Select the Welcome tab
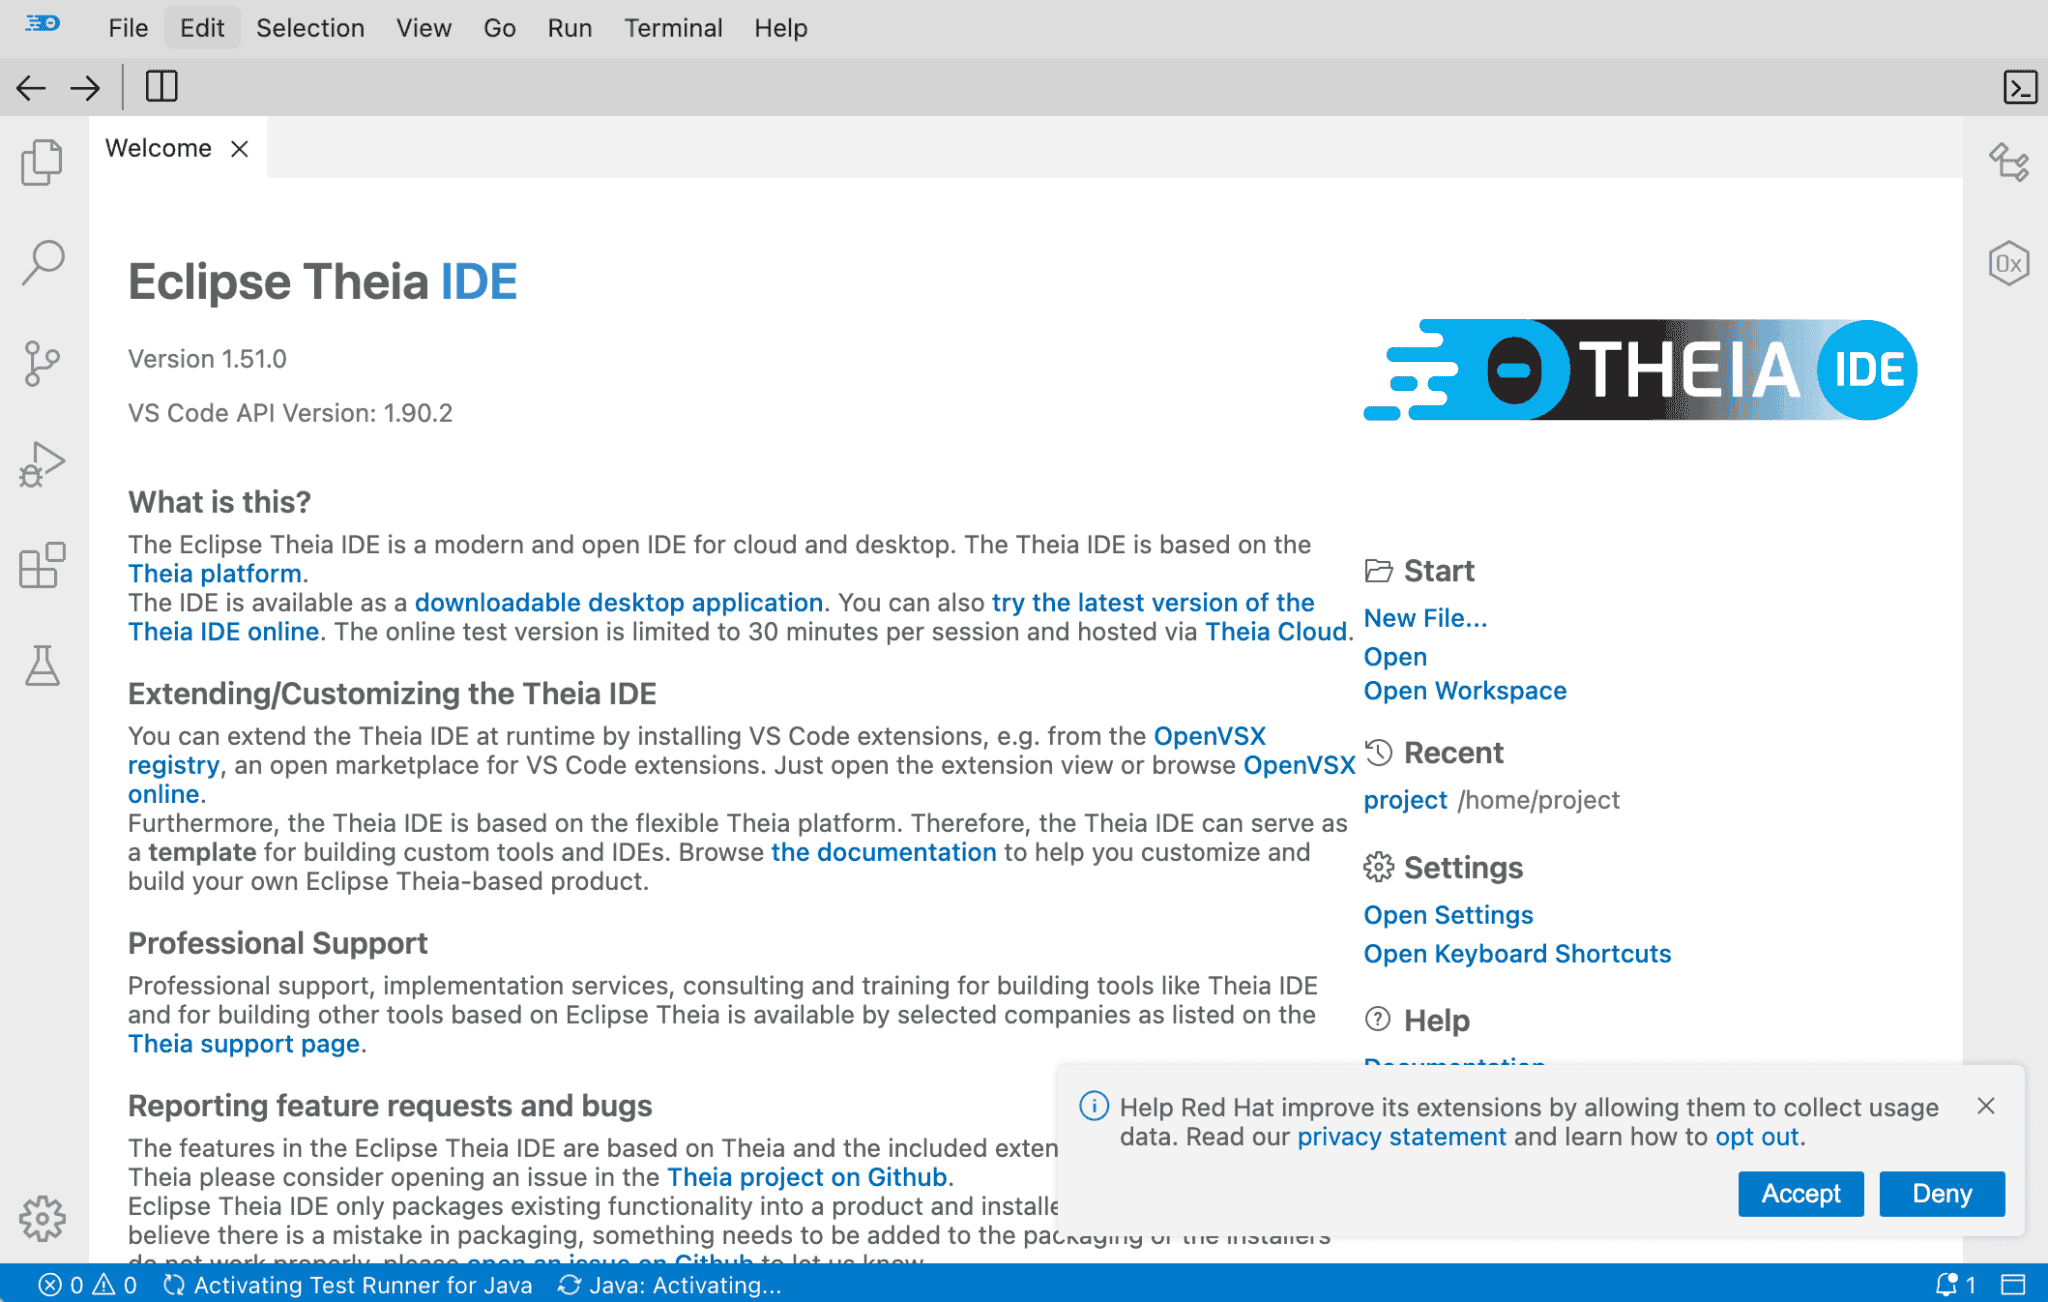This screenshot has width=2048, height=1302. point(157,147)
